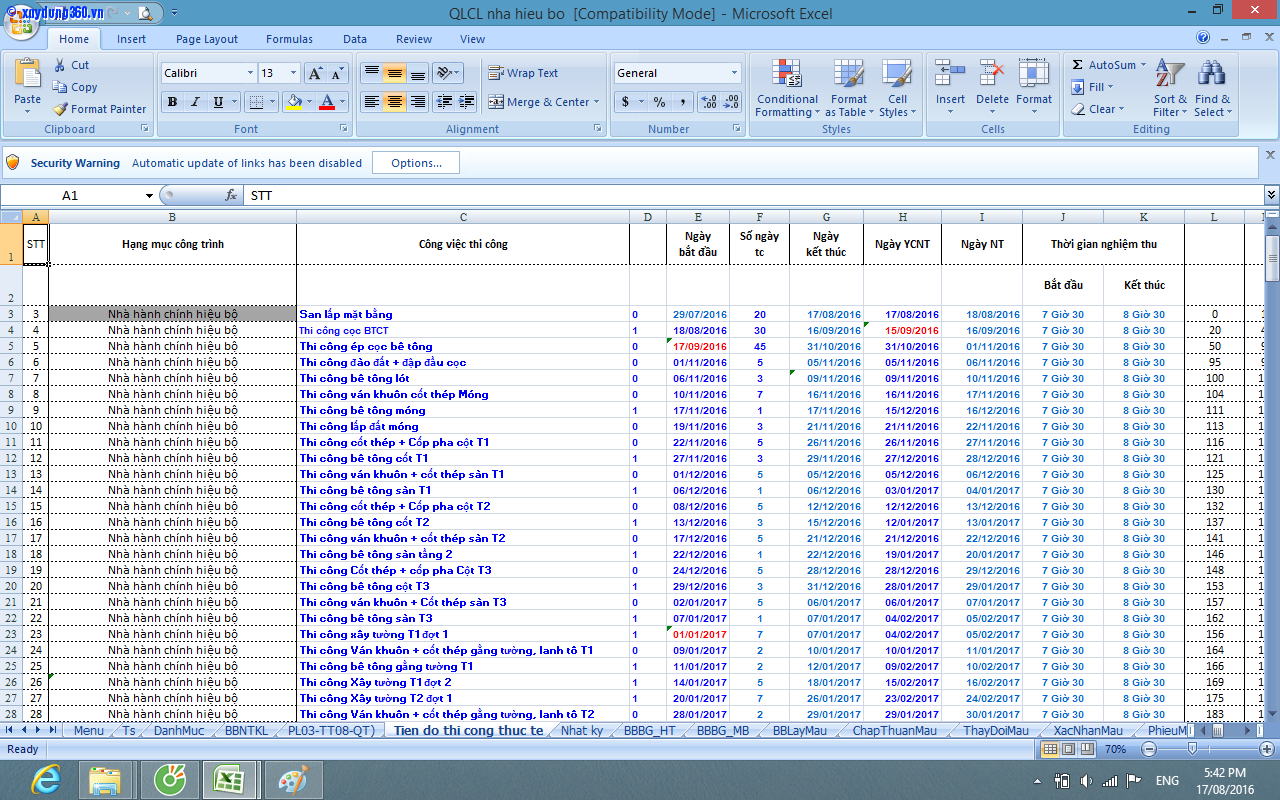The height and width of the screenshot is (800, 1280).
Task: Open Excel Help question mark
Action: coord(1204,38)
